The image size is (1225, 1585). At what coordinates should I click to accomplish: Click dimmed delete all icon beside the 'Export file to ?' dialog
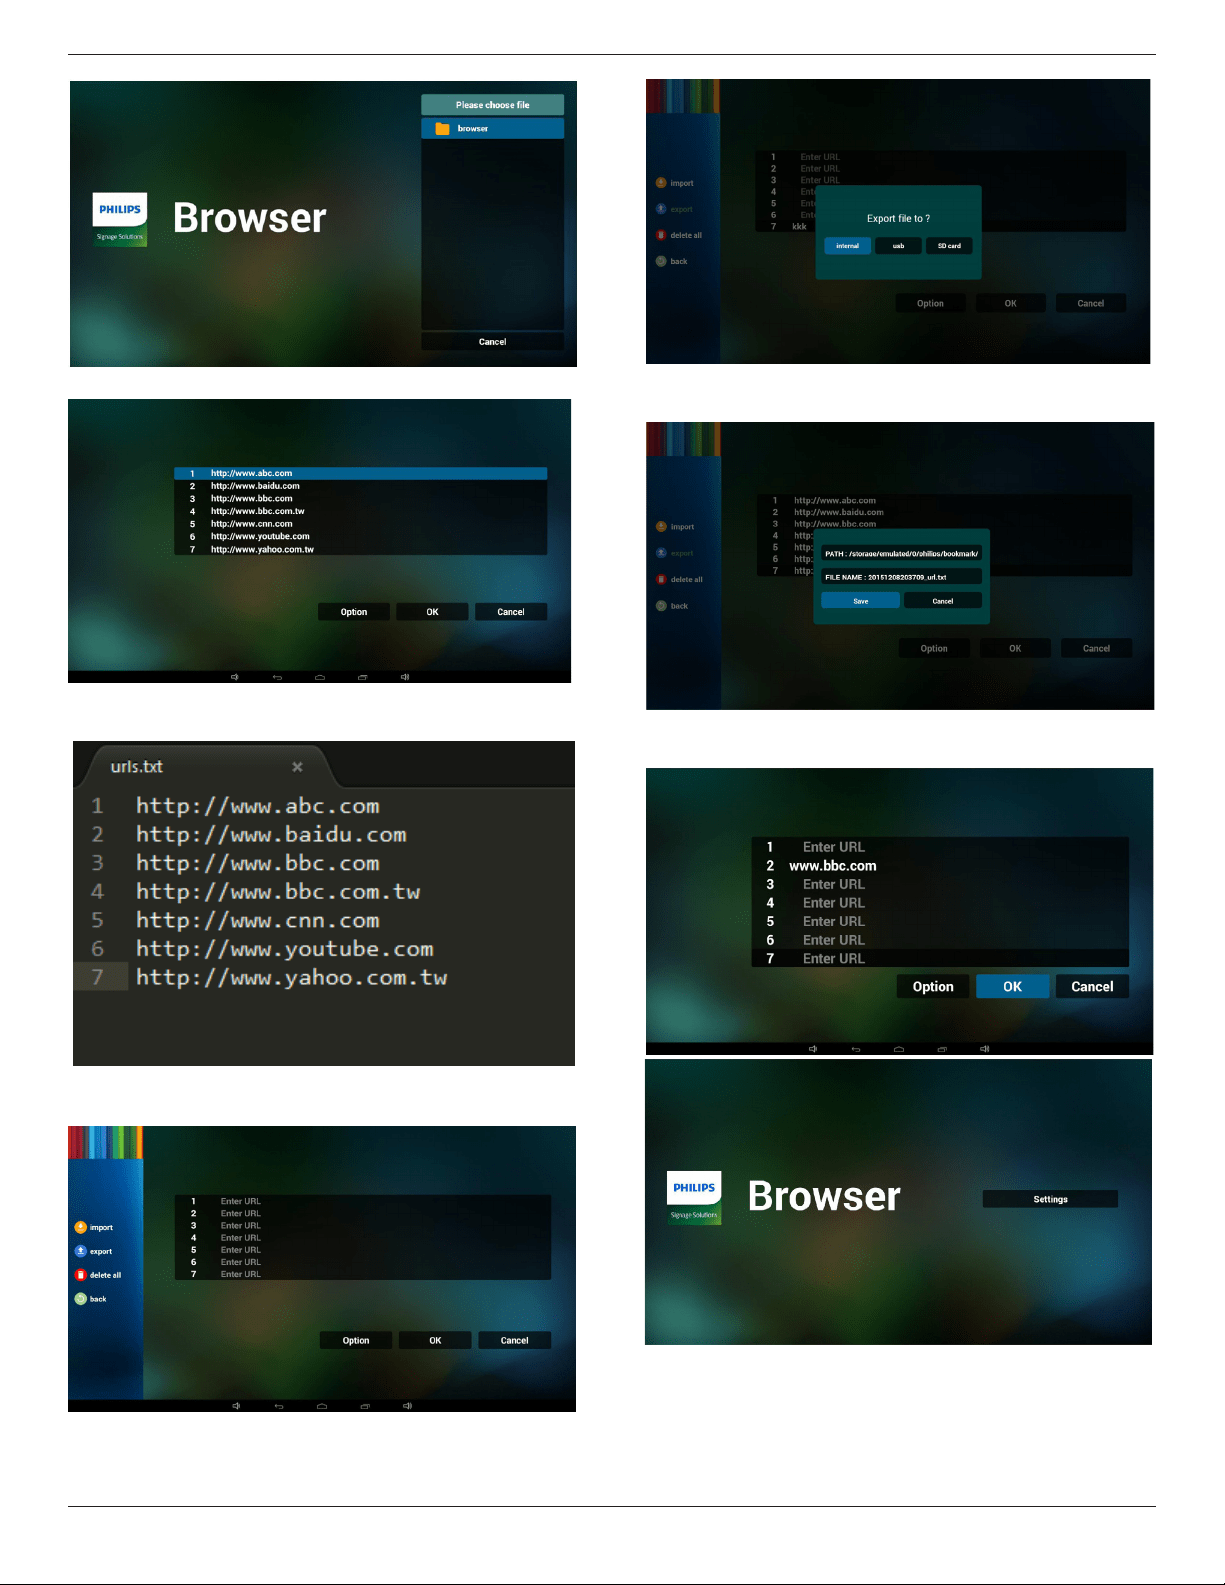tap(661, 235)
